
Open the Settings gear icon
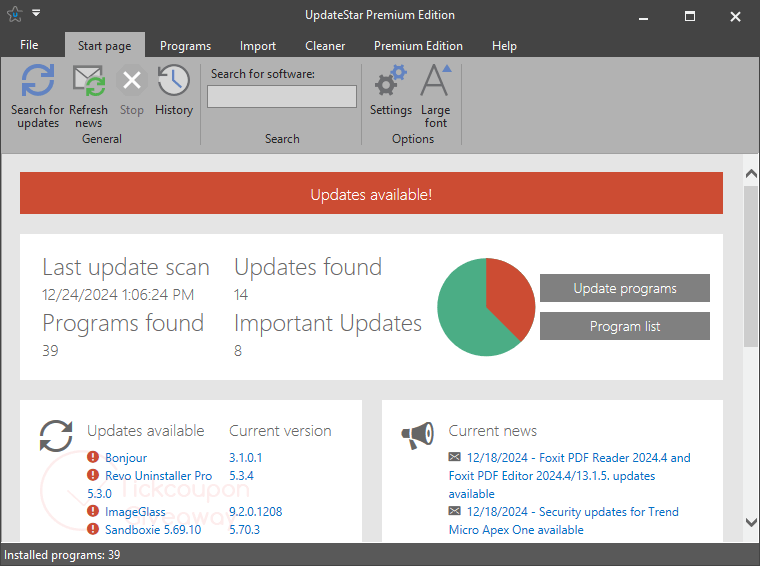[x=391, y=80]
